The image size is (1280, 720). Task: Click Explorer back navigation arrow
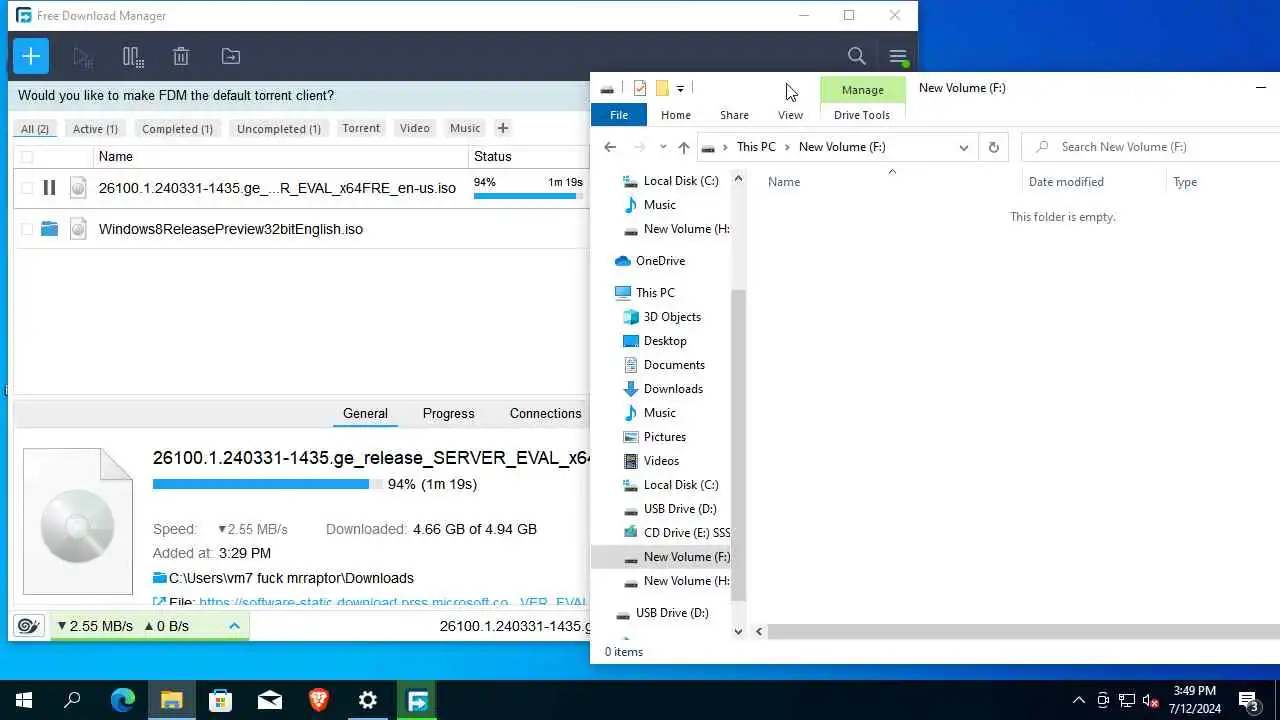610,147
